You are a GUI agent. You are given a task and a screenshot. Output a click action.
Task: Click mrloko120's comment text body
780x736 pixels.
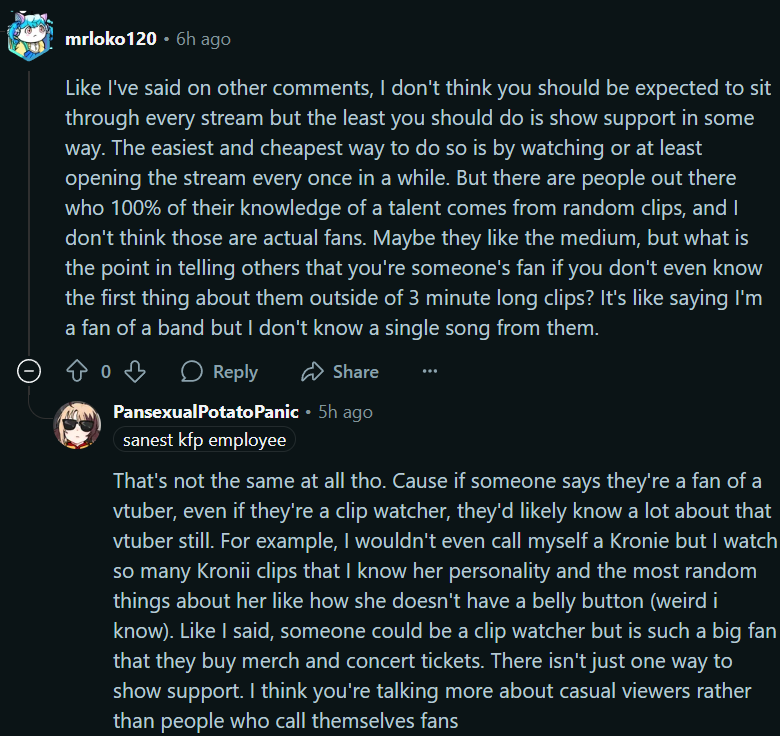point(418,208)
